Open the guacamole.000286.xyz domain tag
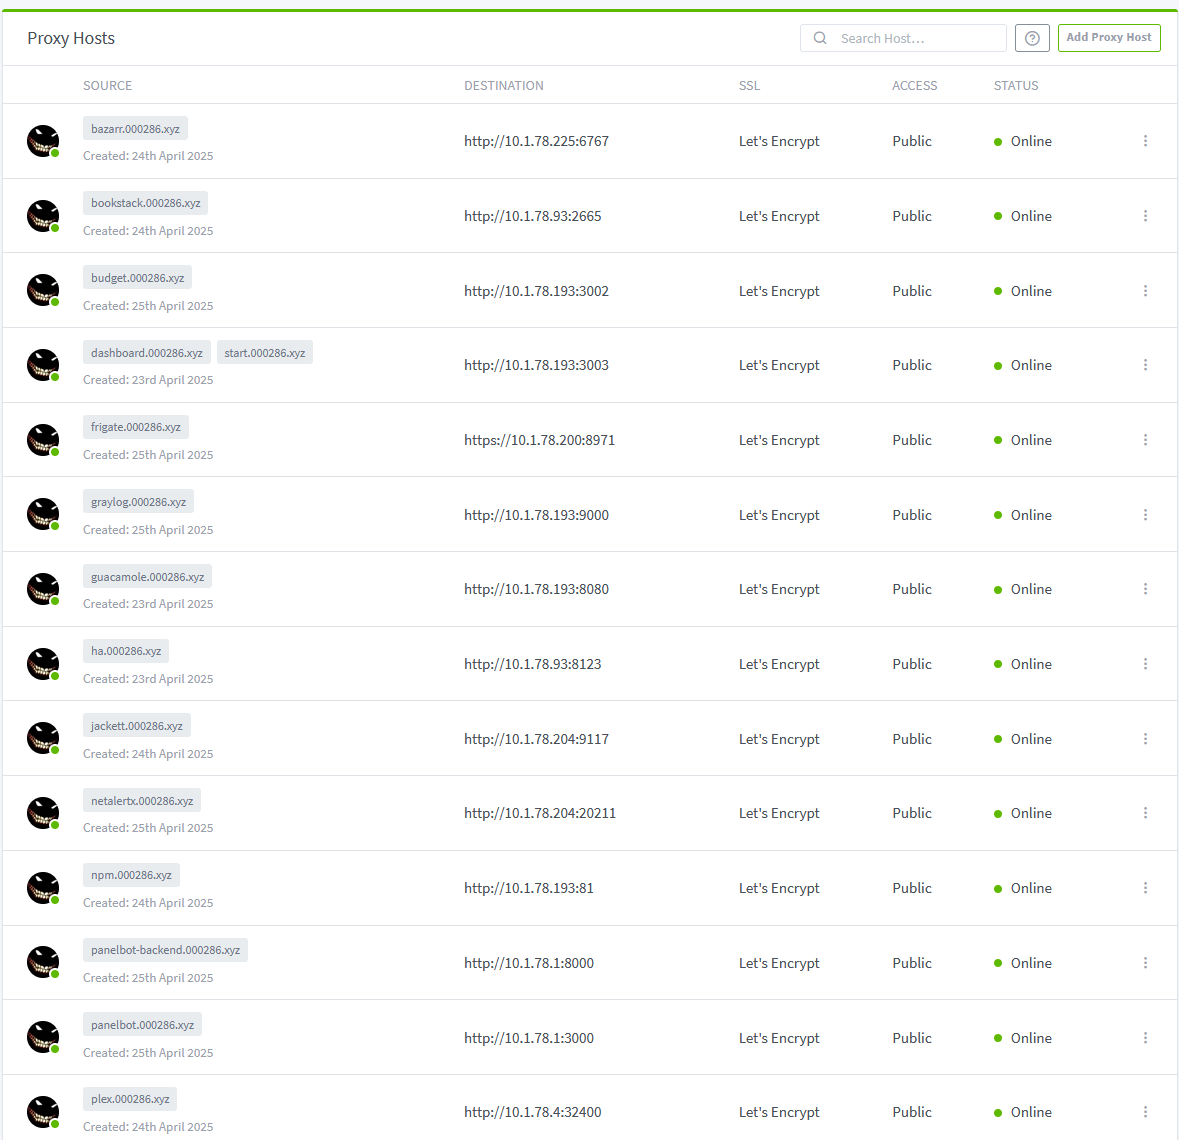Image resolution: width=1179 pixels, height=1140 pixels. [147, 577]
